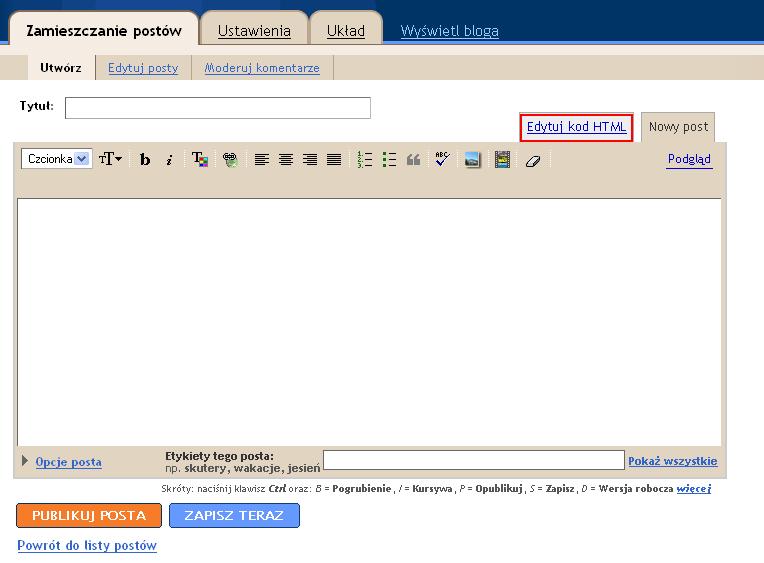
Task: Focus the Etykiety tego posta field
Action: (x=474, y=460)
